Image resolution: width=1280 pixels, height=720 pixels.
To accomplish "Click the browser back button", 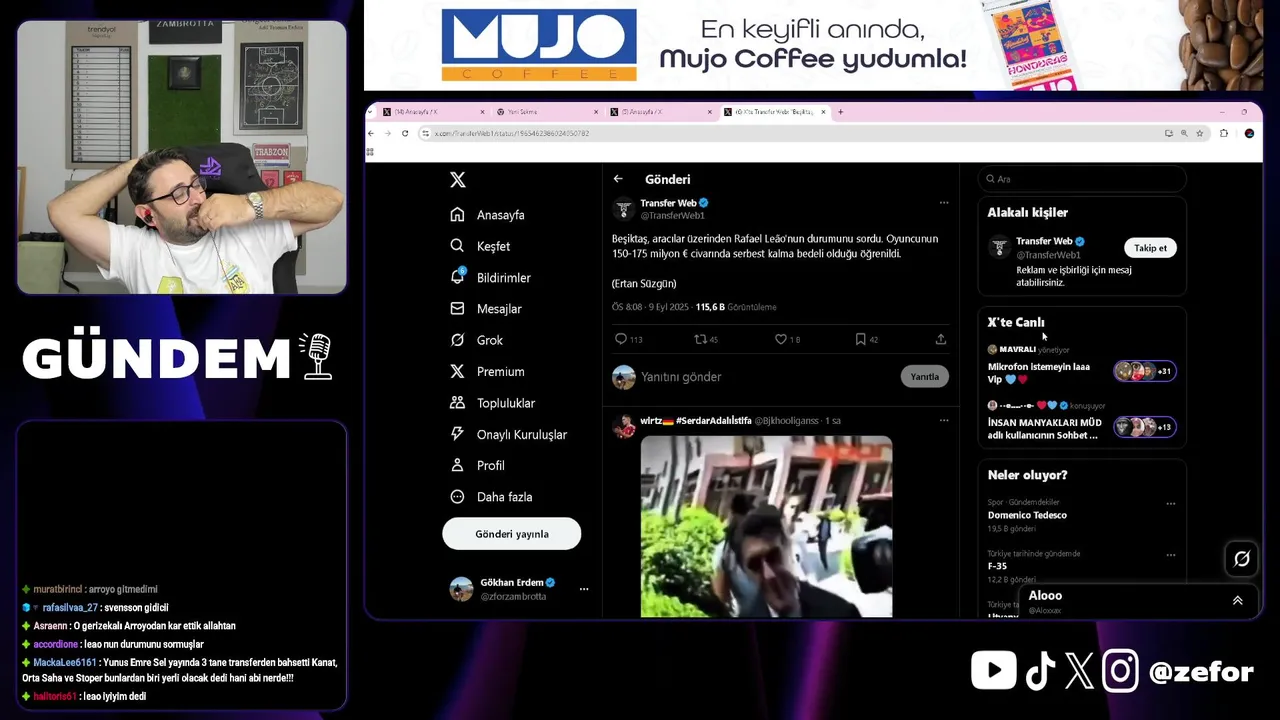I will (x=371, y=133).
